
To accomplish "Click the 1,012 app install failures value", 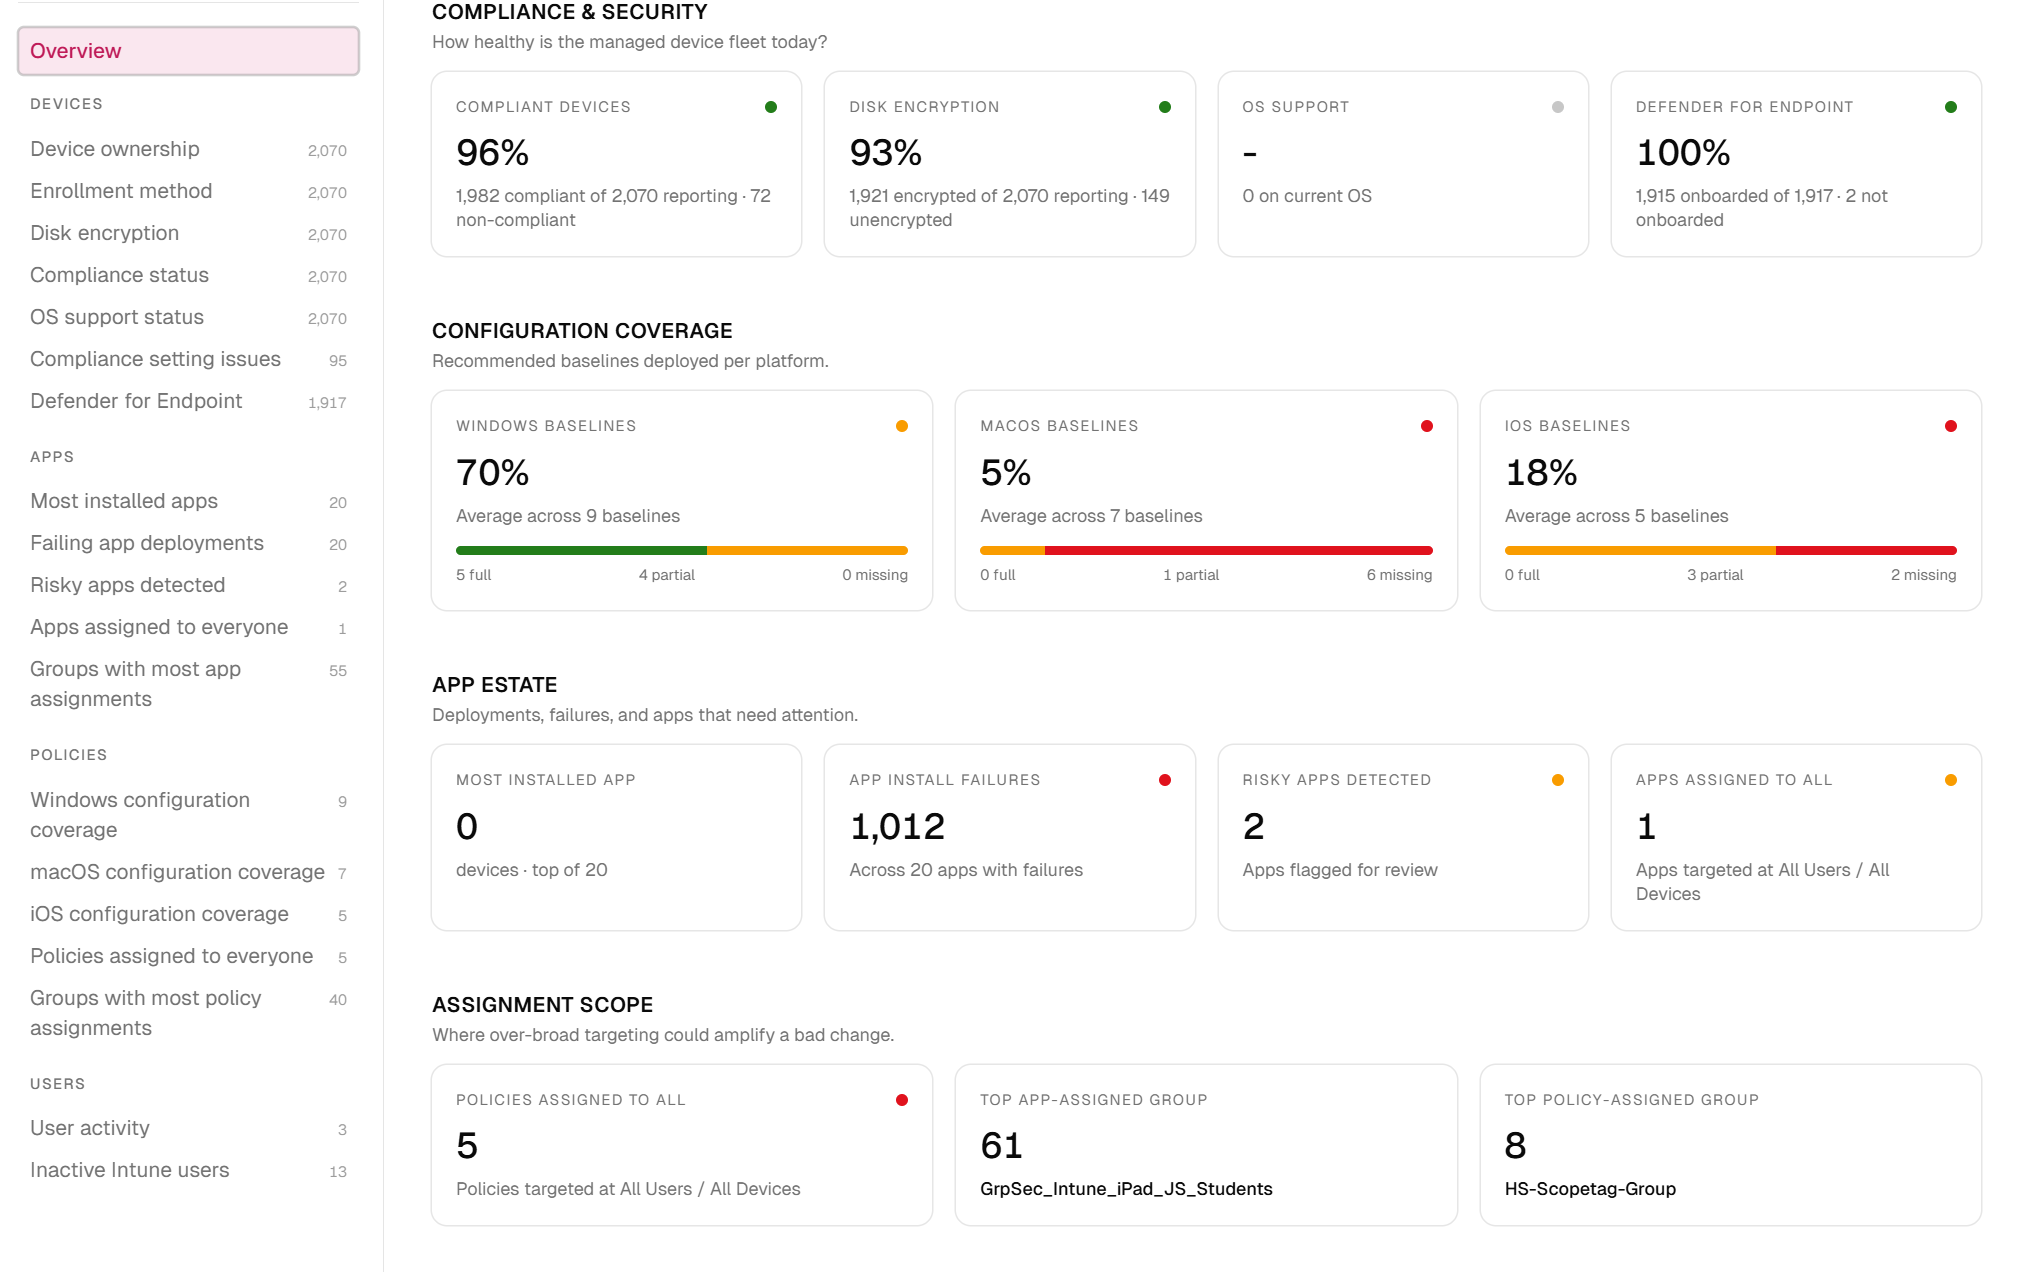I will 897,826.
